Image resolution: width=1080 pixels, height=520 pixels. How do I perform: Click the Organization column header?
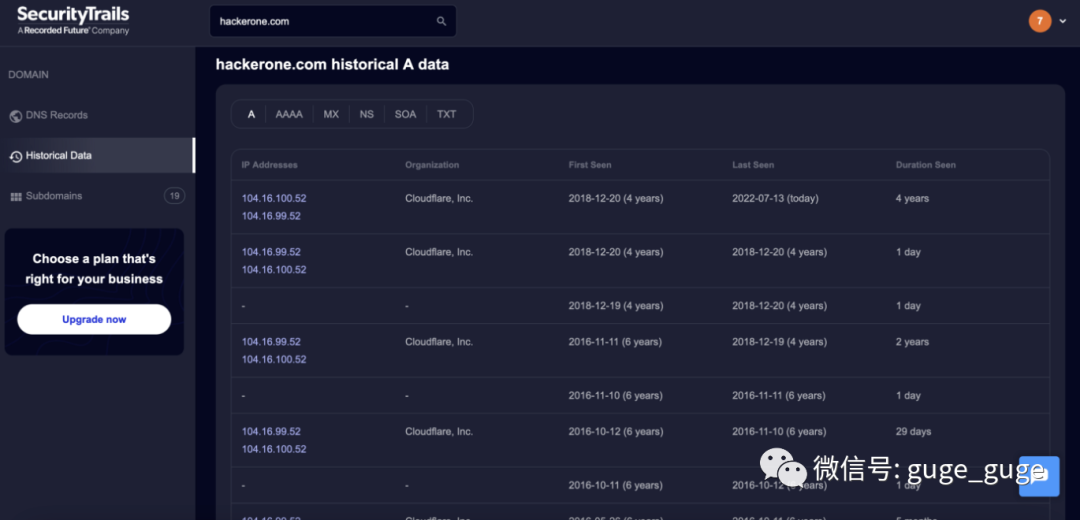tap(432, 165)
